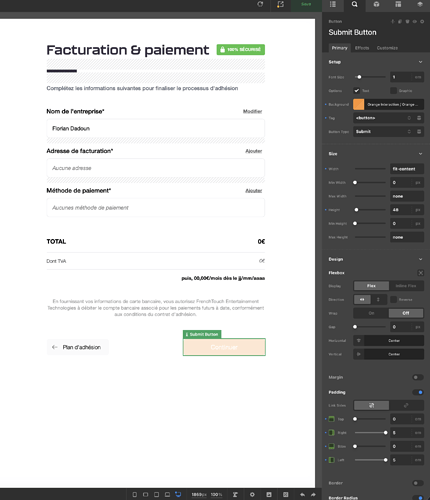Image resolution: width=430 pixels, height=500 pixels.
Task: Disable the Padding toggle switch
Action: click(x=418, y=392)
